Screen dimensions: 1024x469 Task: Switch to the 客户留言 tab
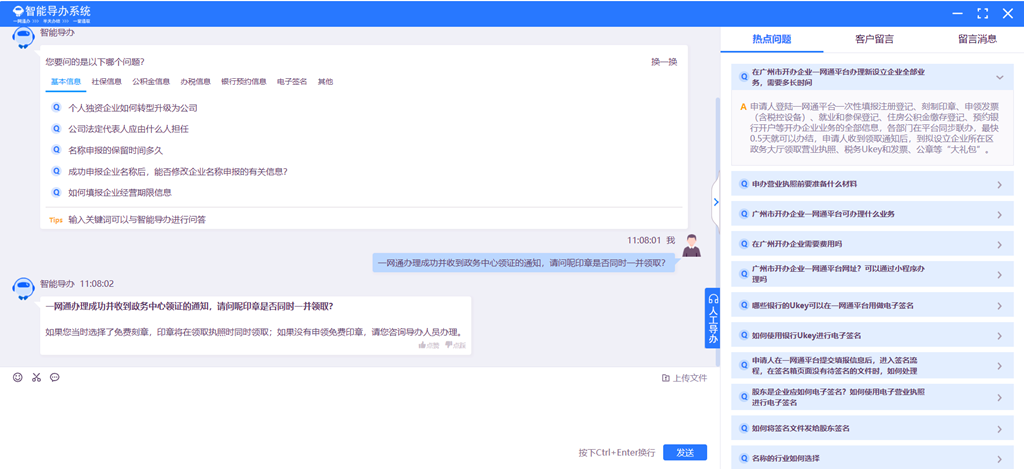tap(874, 39)
